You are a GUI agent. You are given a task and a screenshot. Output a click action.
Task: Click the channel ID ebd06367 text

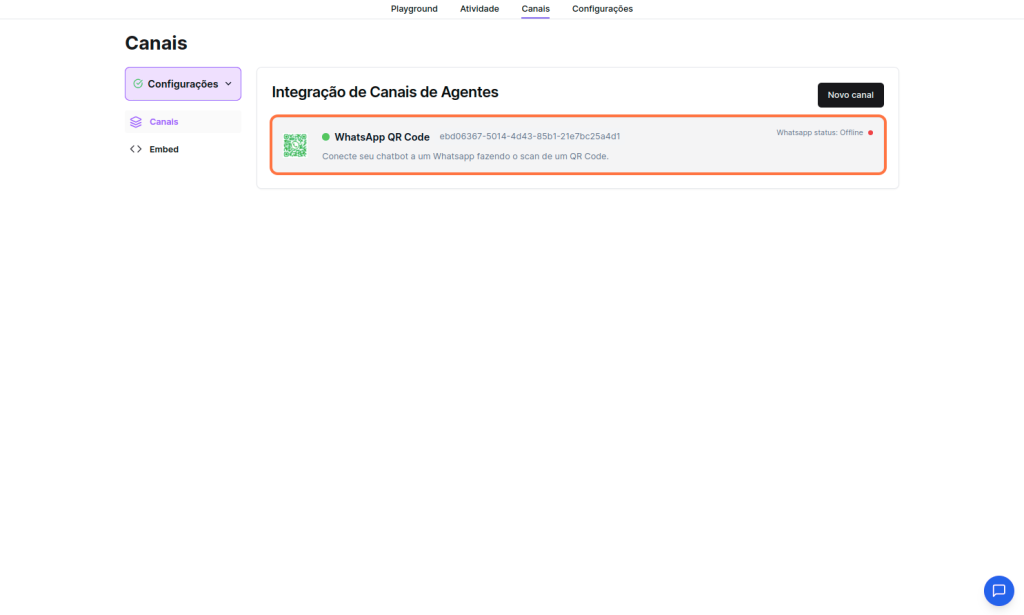coord(530,137)
